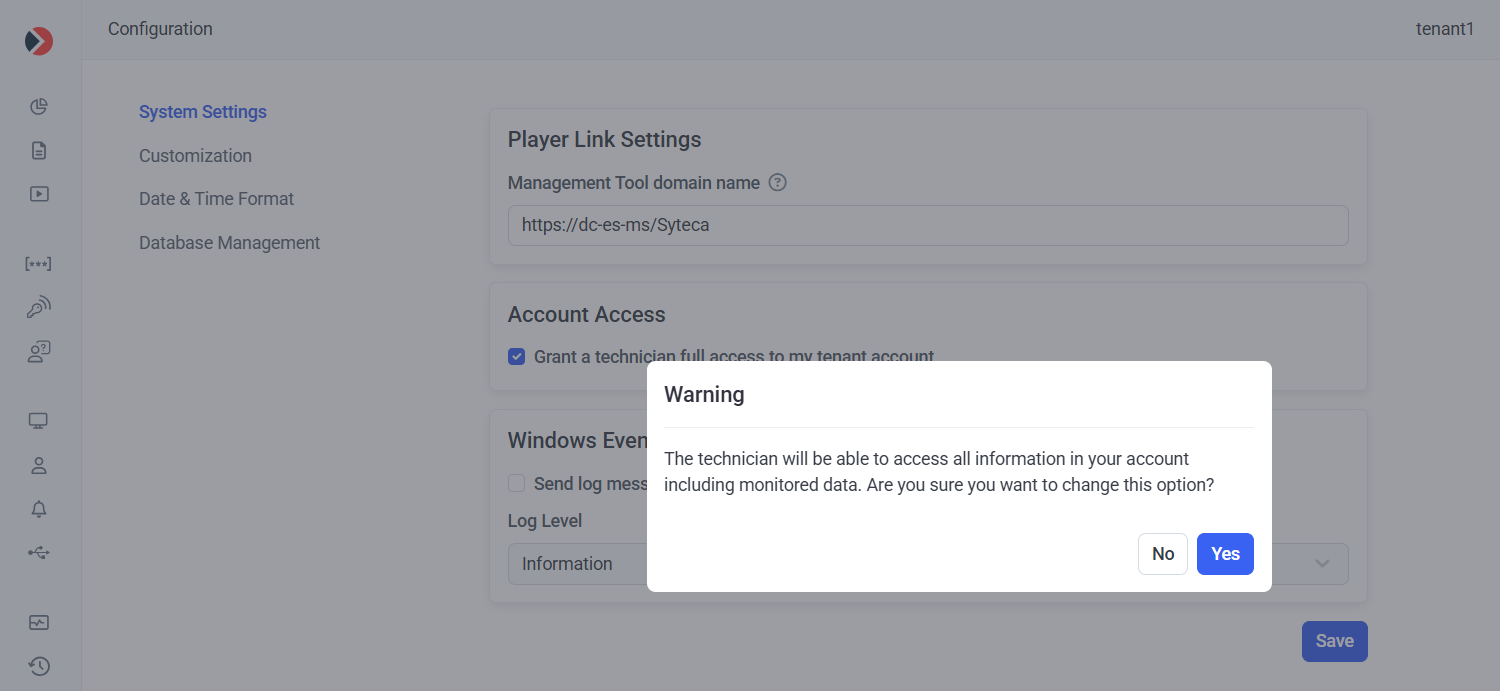Screen dimensions: 1500x691
Task: Go to Database Management section
Action: tap(229, 243)
